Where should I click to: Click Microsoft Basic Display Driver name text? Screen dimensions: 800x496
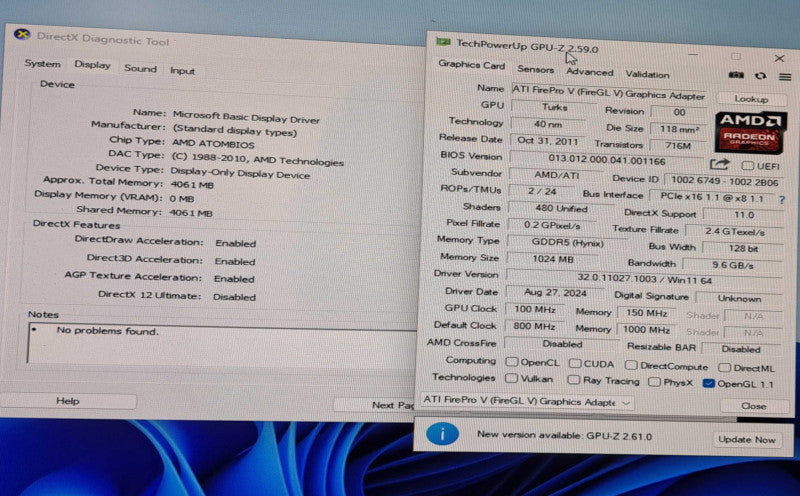(x=246, y=117)
